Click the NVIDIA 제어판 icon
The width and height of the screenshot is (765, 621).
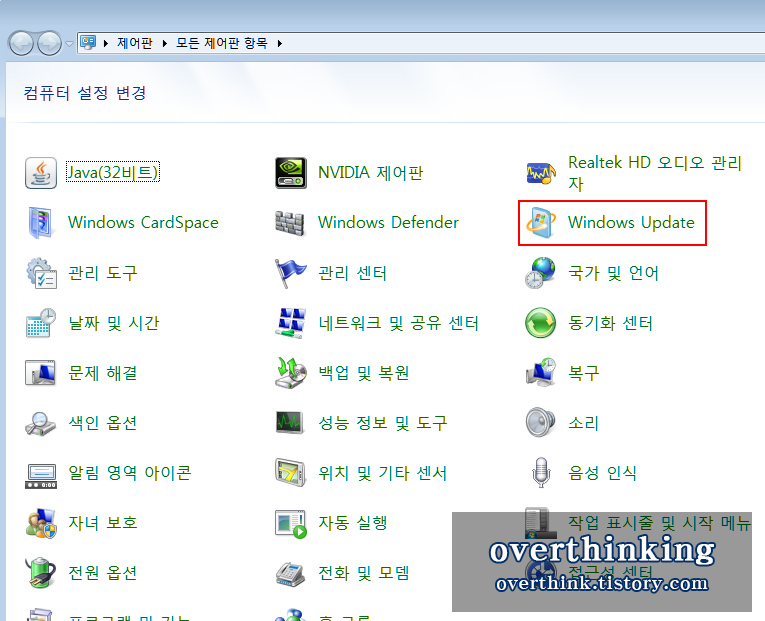point(291,173)
